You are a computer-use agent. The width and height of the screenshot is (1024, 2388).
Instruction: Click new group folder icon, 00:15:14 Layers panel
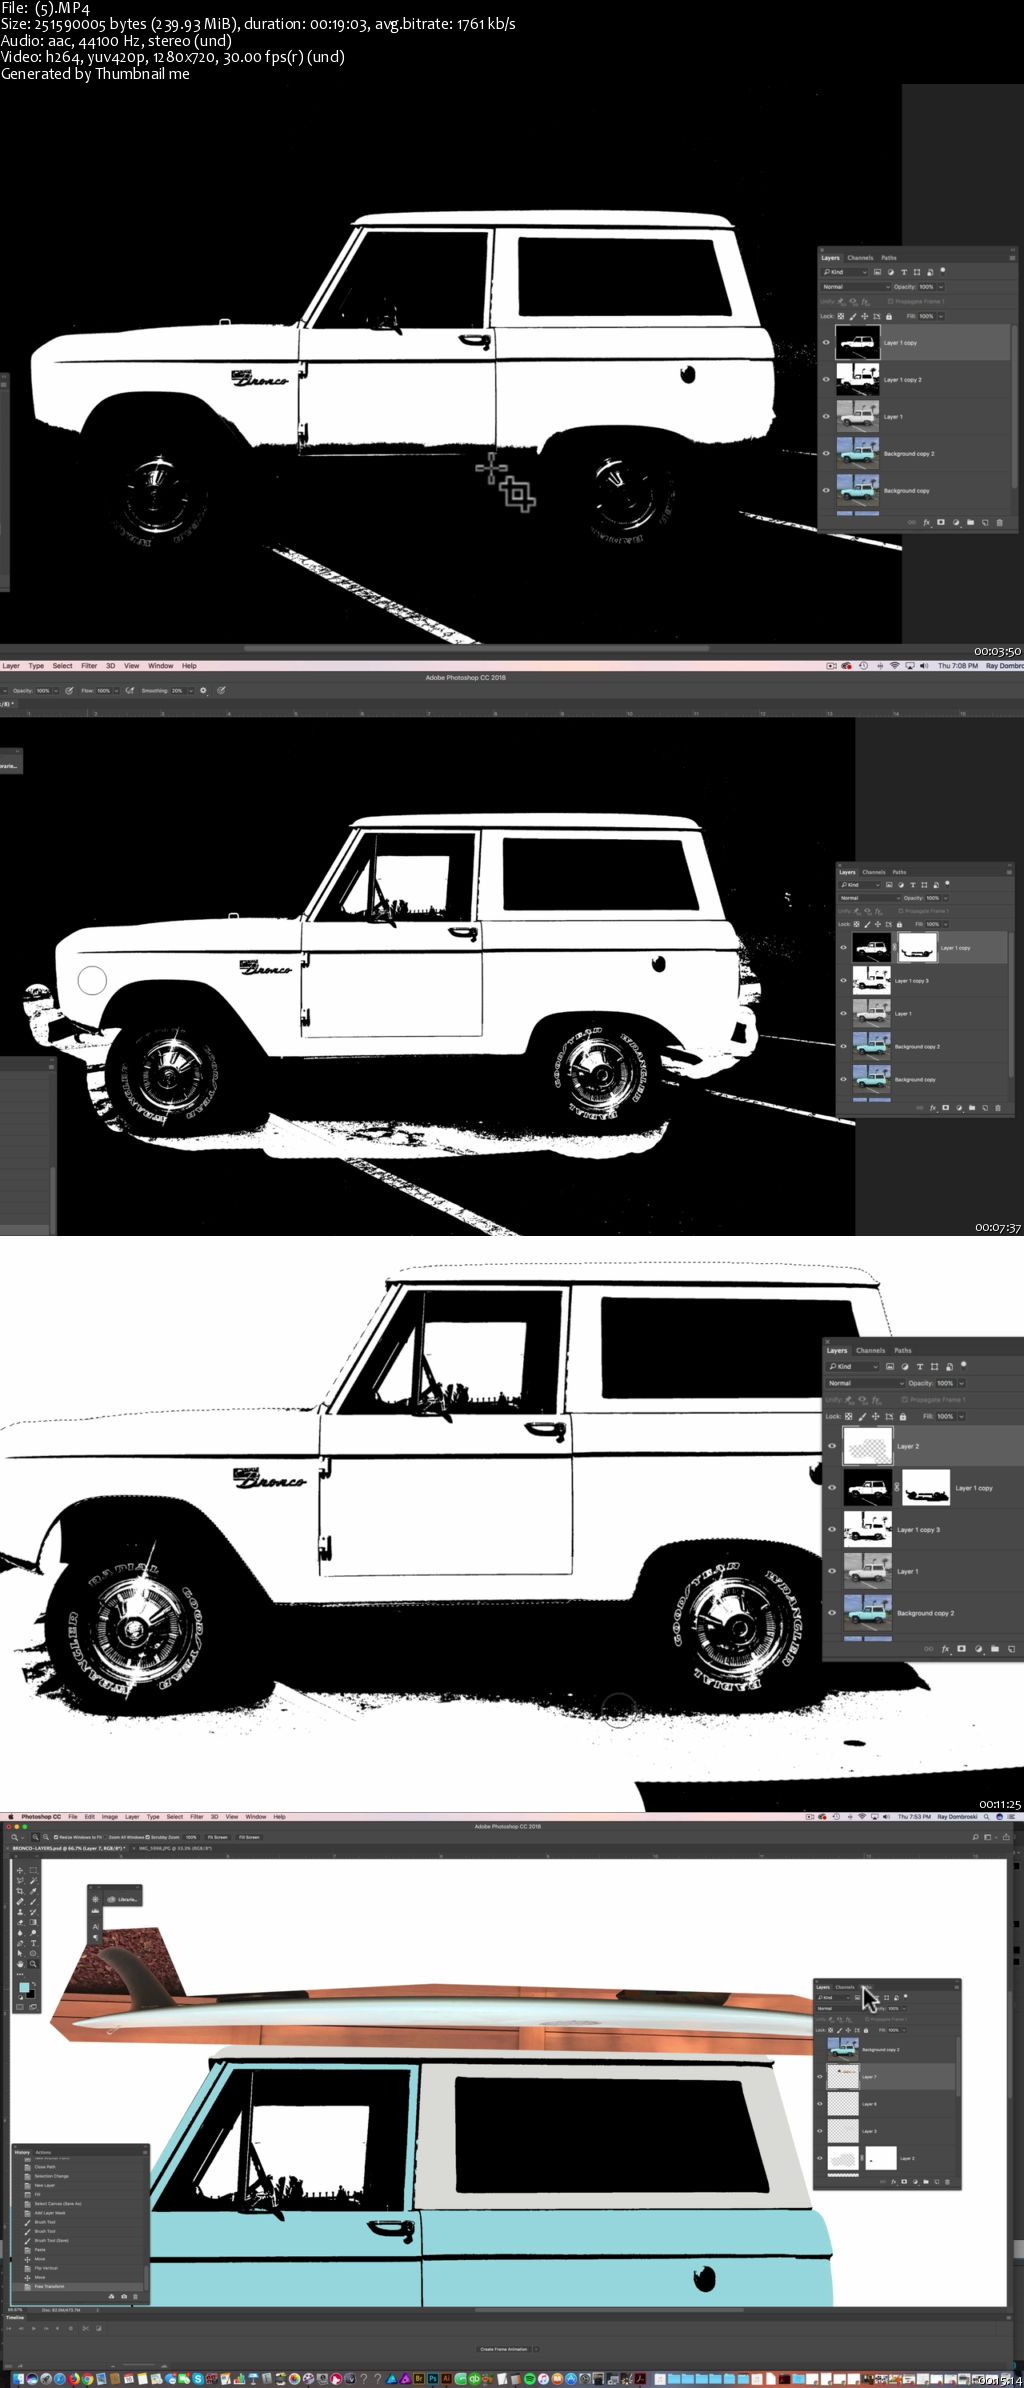[926, 2182]
